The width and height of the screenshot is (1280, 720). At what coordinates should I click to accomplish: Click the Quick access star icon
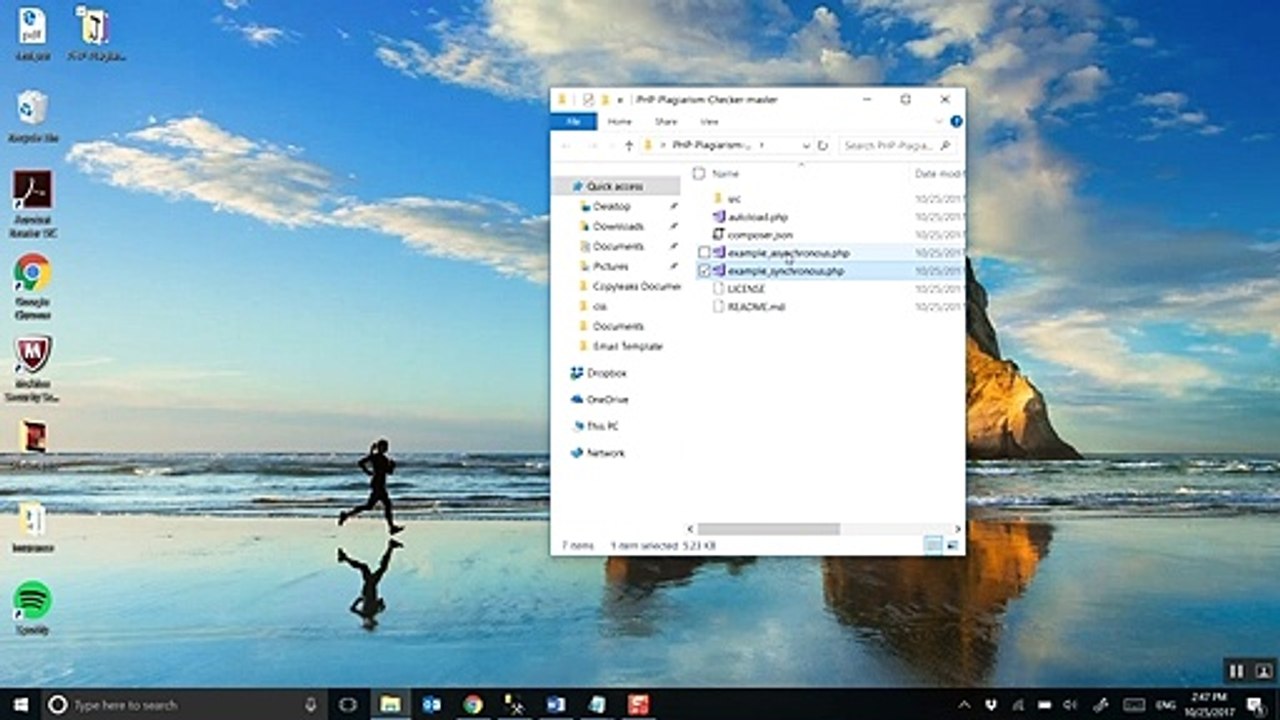pos(576,186)
